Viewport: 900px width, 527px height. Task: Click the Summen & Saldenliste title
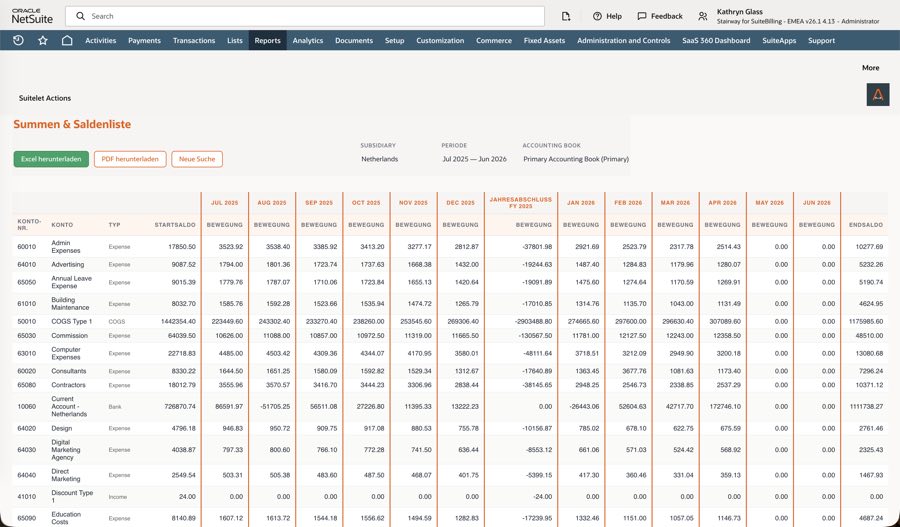72,124
